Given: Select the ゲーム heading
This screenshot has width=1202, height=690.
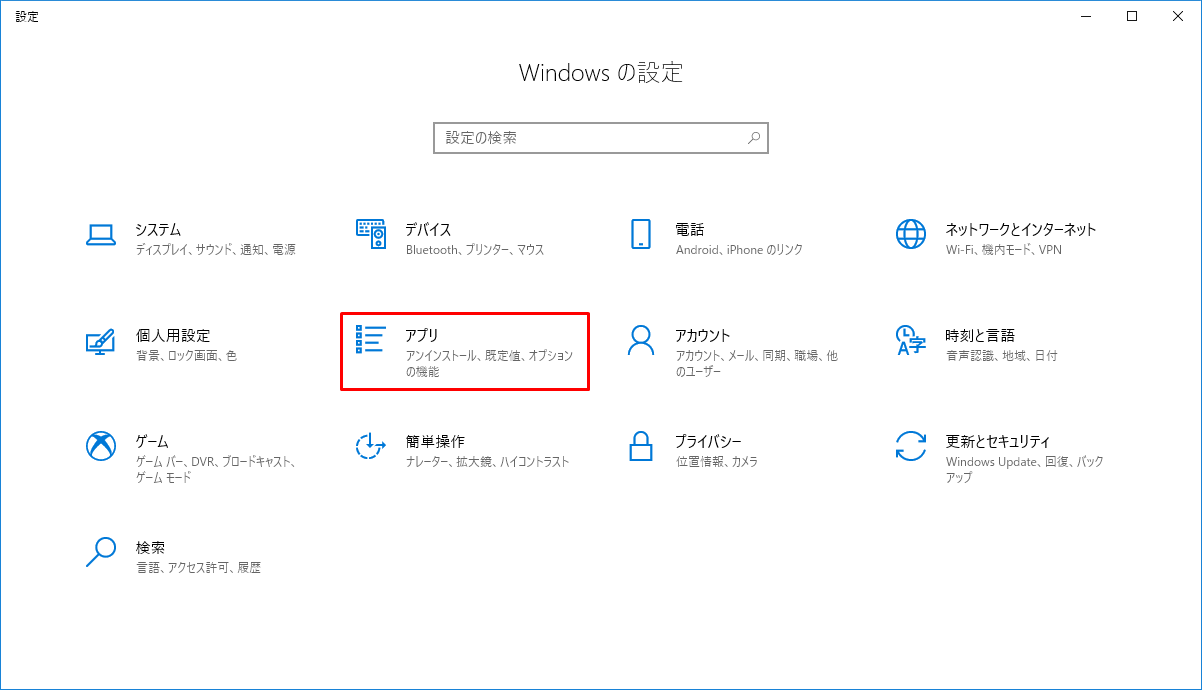Looking at the screenshot, I should tap(152, 441).
